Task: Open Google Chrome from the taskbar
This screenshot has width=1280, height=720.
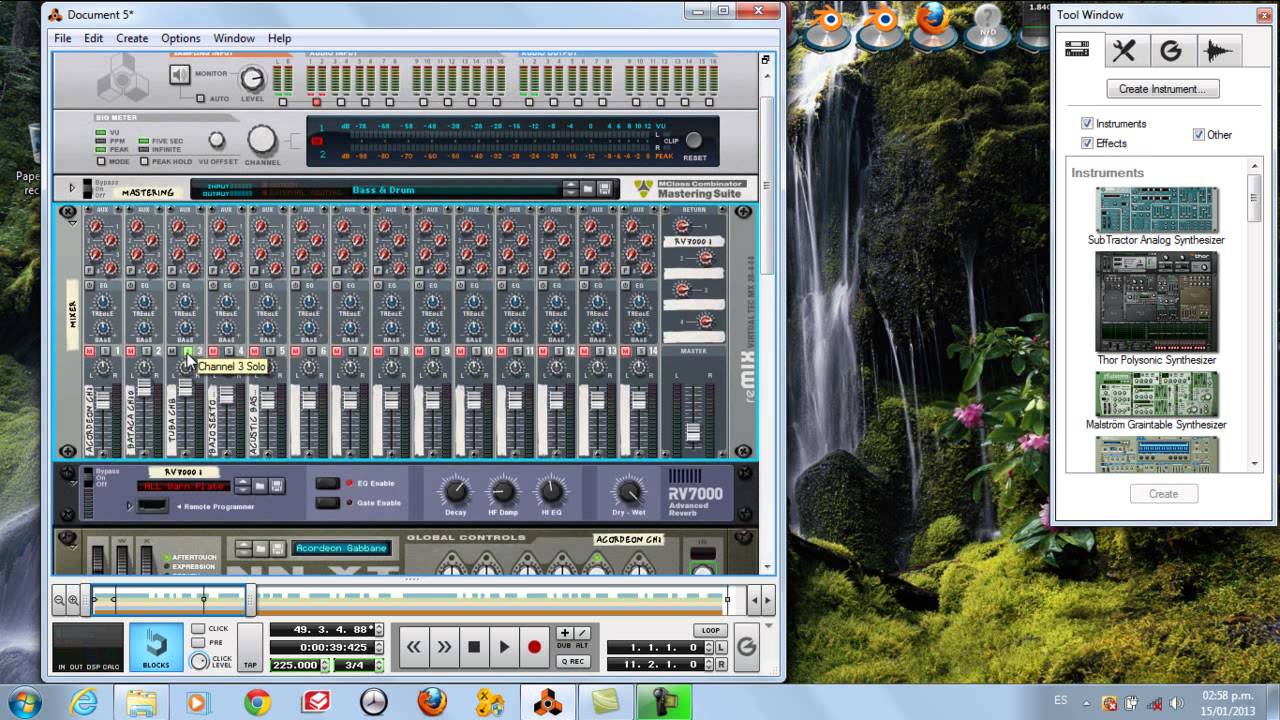Action: [x=258, y=702]
